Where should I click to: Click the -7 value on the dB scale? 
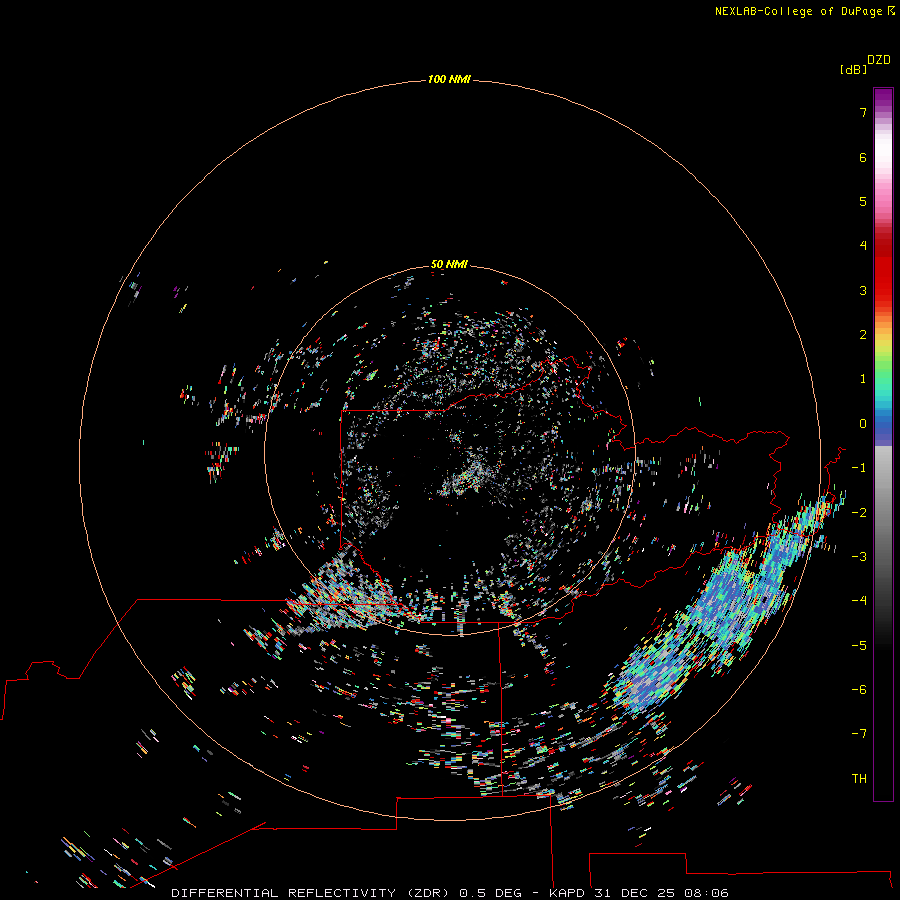tap(859, 734)
